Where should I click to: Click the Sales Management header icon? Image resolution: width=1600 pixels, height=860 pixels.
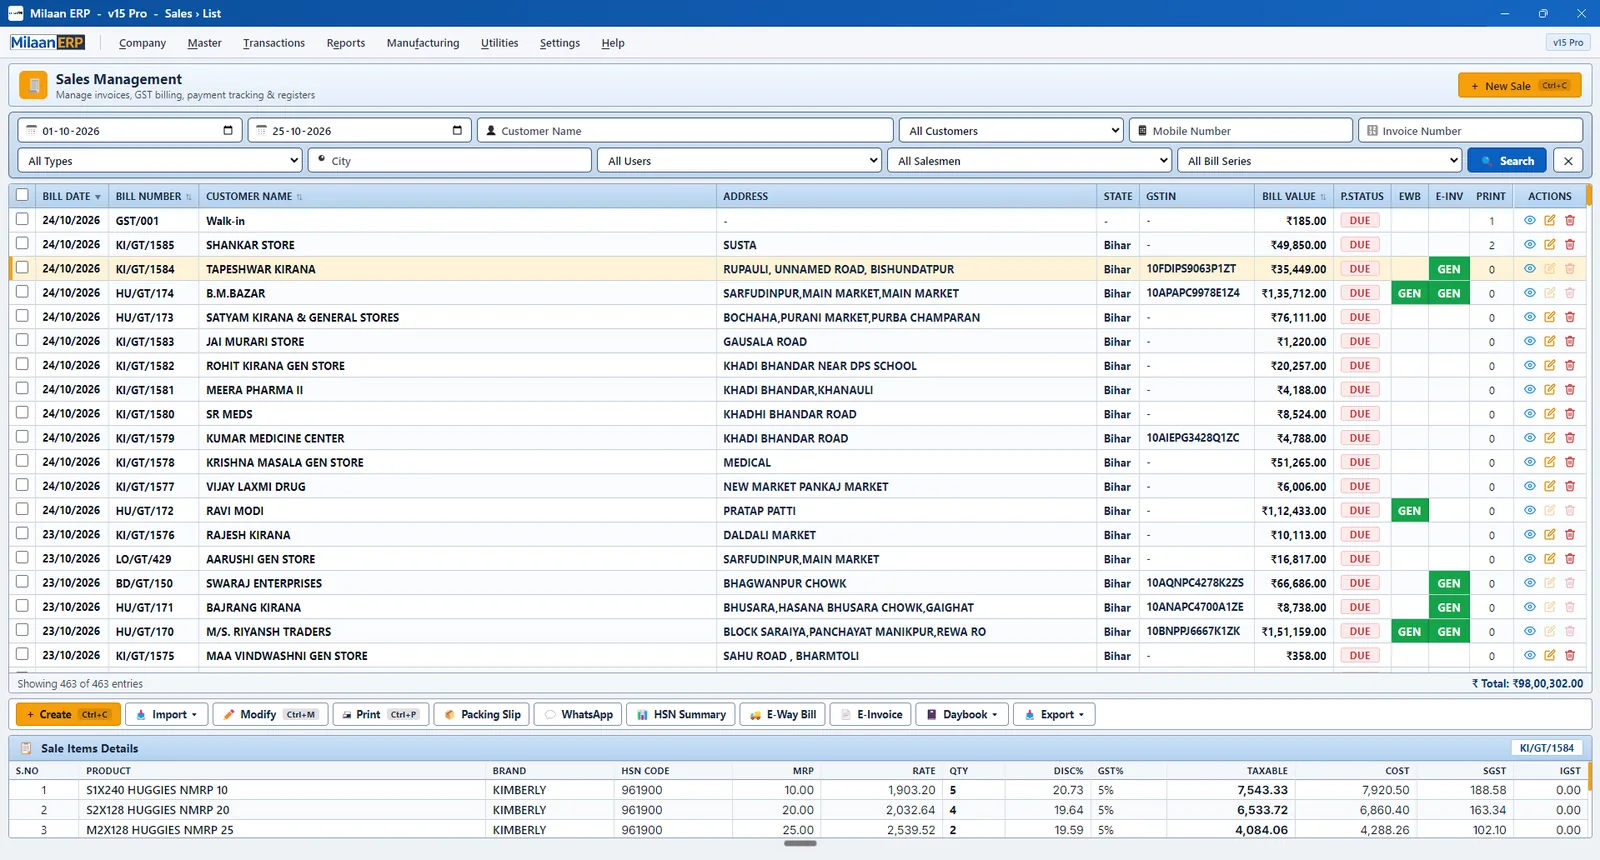tap(33, 86)
